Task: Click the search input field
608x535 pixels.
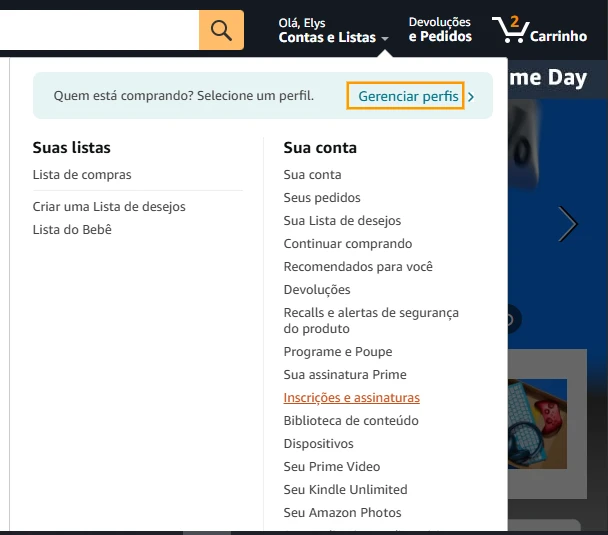Action: (x=99, y=30)
